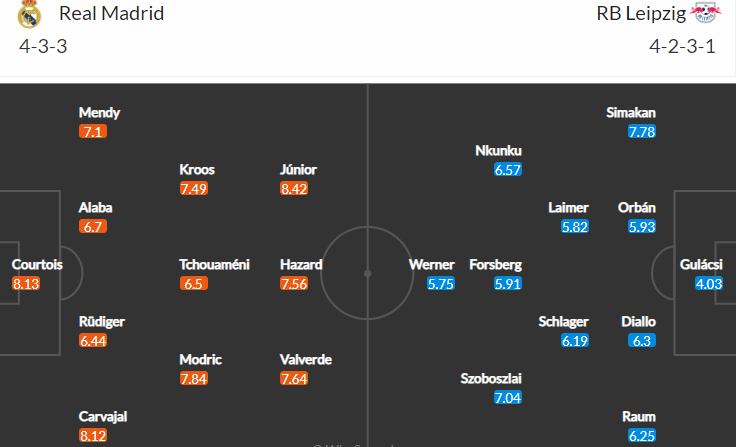Click Mendy's 7.1 rating badge

tap(93, 131)
